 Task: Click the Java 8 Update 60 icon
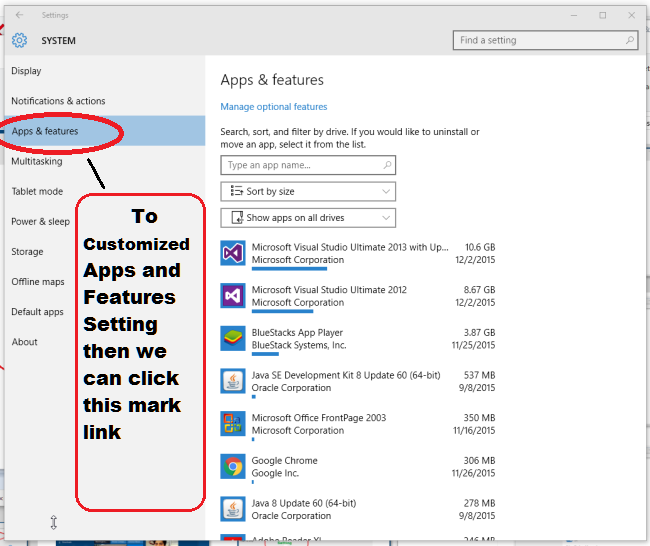233,509
